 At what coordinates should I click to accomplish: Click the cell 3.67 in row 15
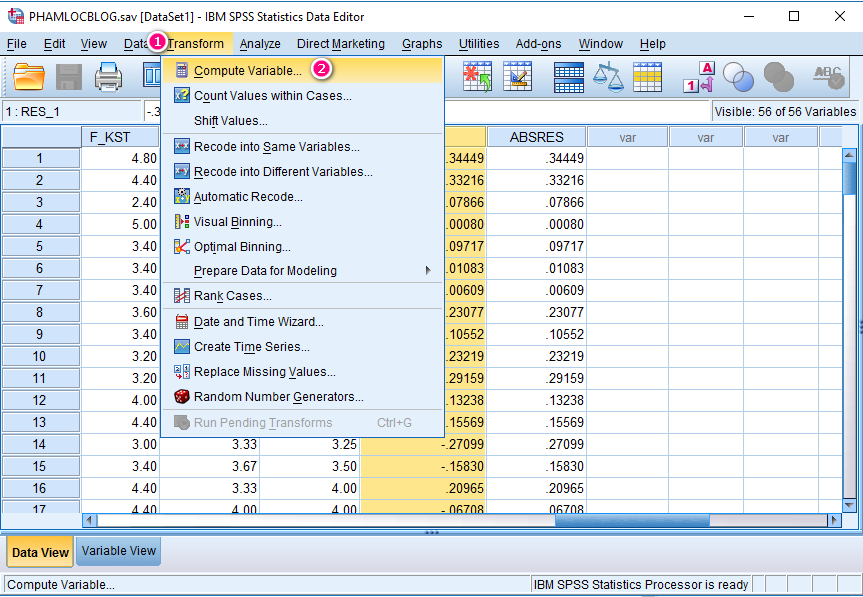[210, 467]
